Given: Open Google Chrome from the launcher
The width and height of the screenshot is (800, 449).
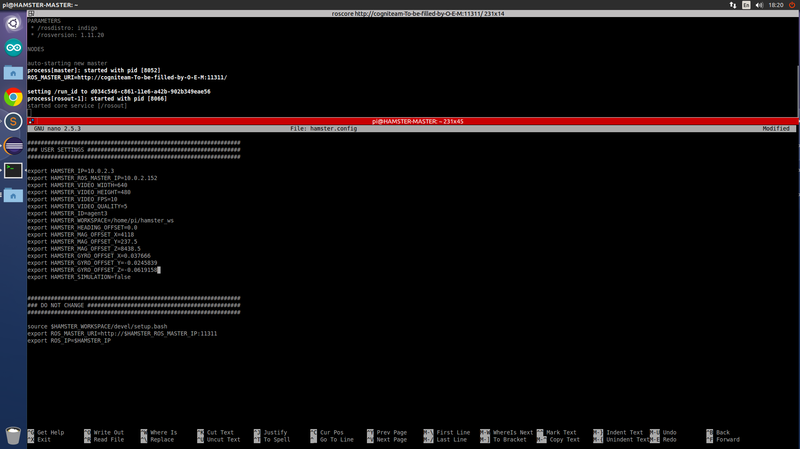Looking at the screenshot, I should tap(13, 97).
